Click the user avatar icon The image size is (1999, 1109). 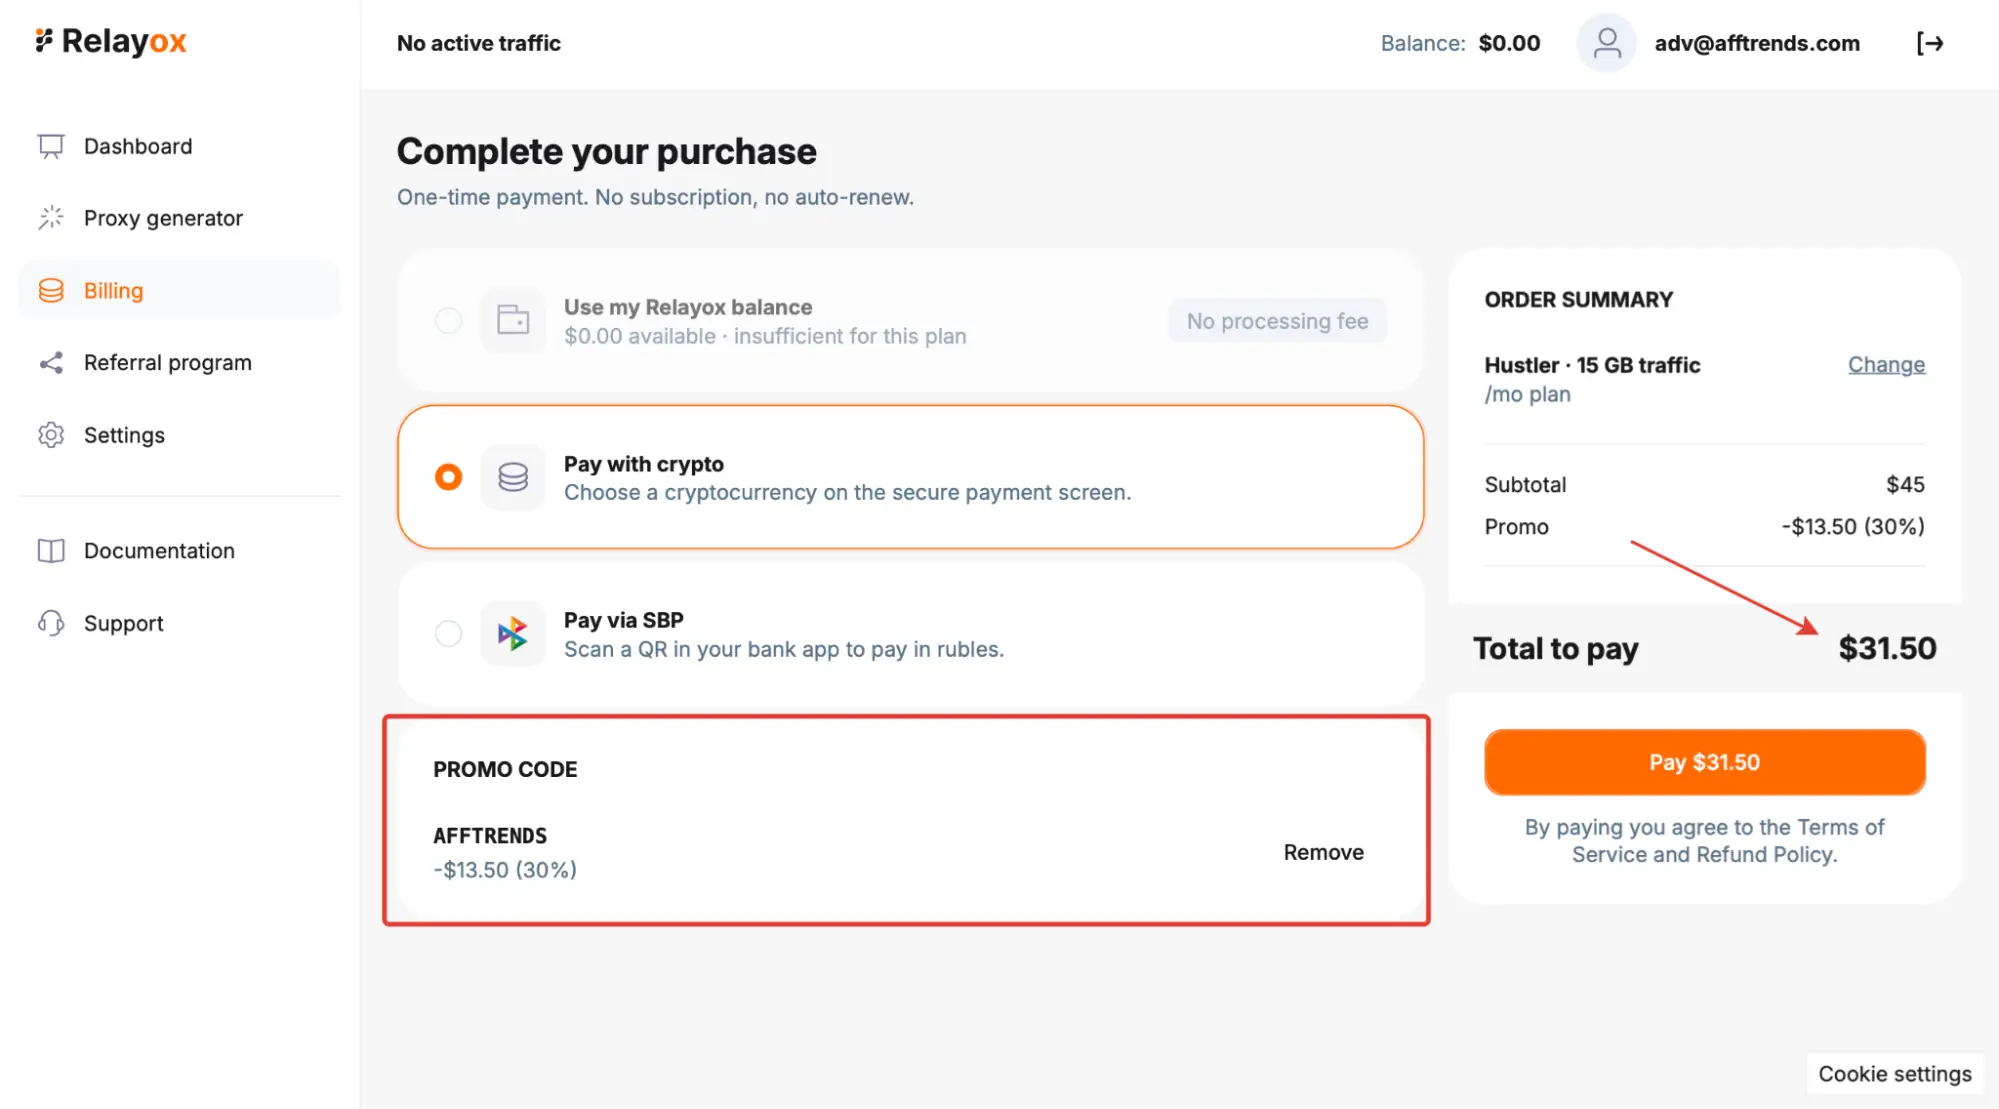click(1606, 43)
